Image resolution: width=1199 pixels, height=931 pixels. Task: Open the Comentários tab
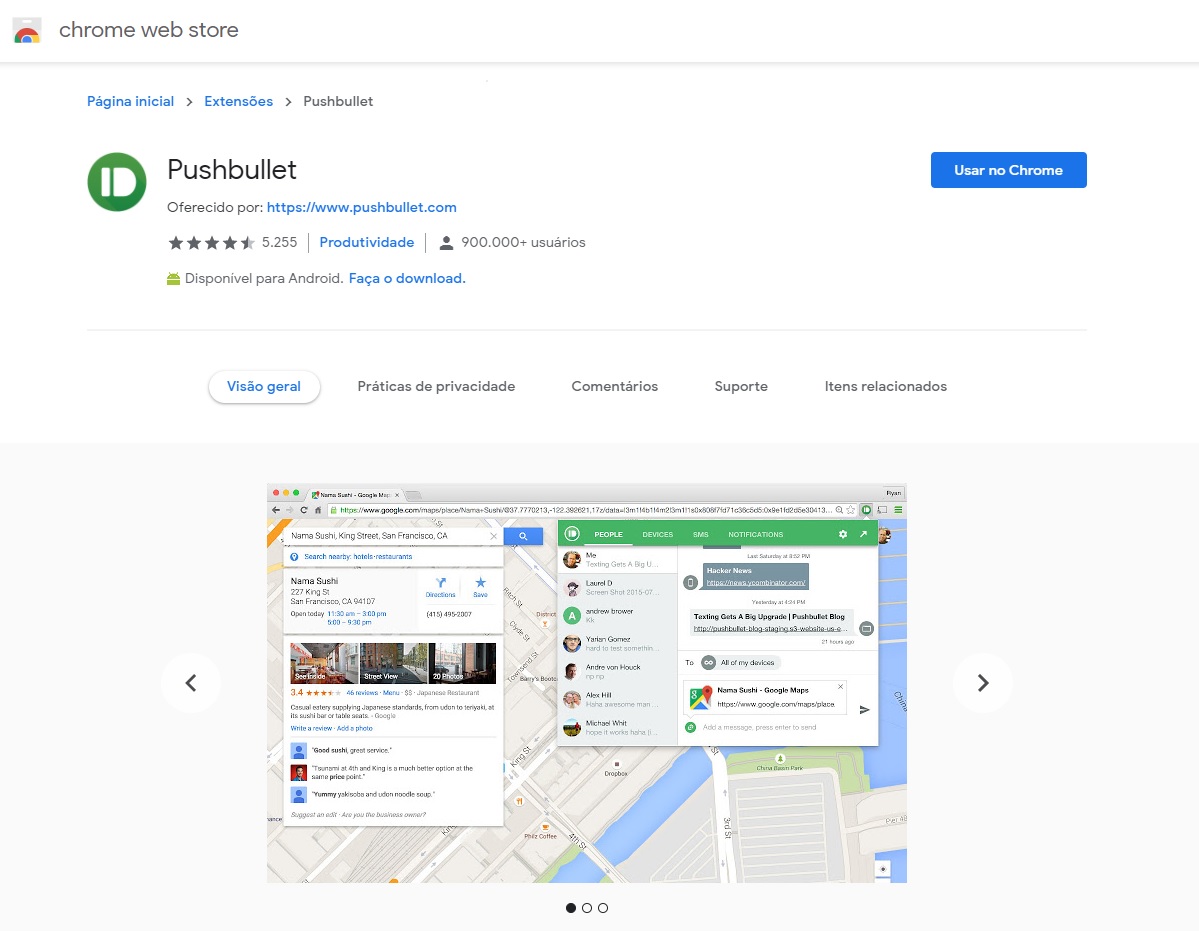coord(615,387)
